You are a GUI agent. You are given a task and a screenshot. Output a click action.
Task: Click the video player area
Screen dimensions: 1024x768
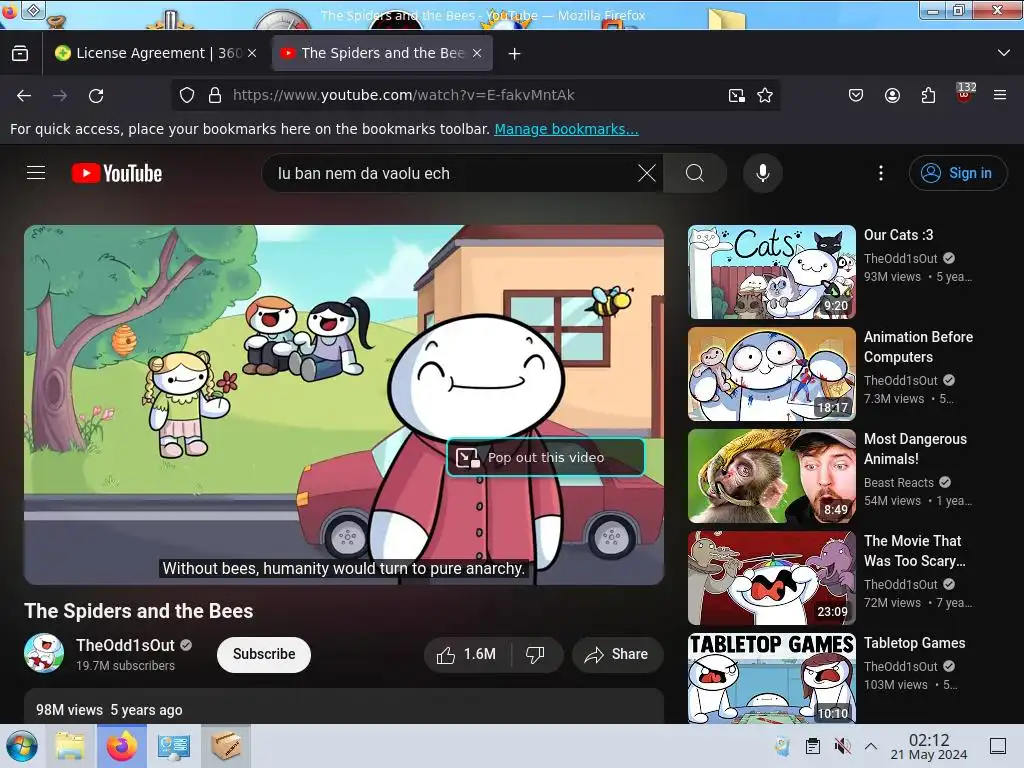(344, 405)
